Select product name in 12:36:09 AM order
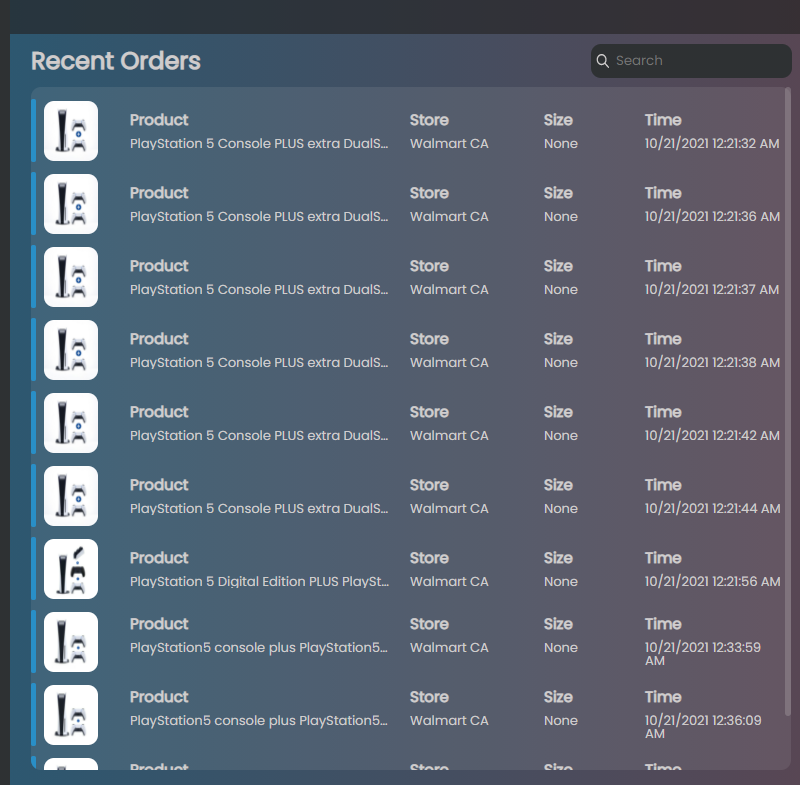The image size is (800, 785). [x=259, y=720]
